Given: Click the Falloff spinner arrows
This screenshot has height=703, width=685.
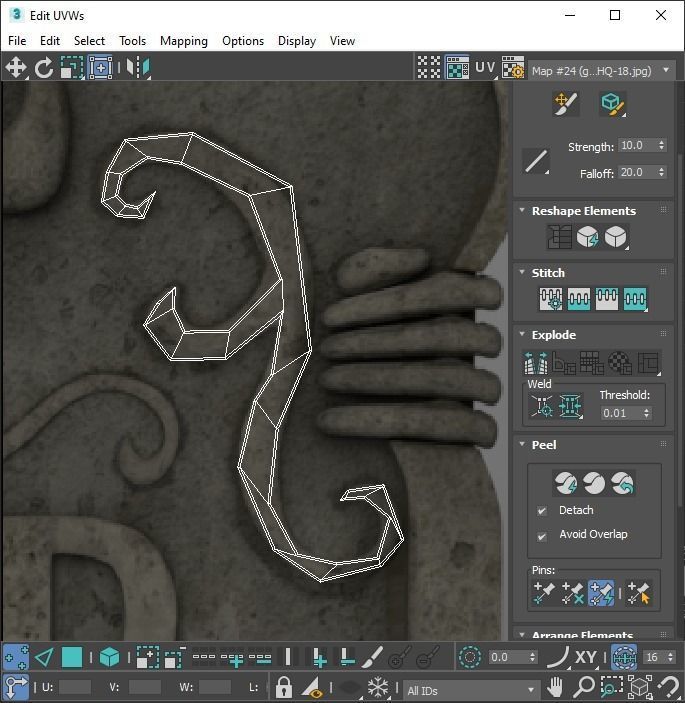Looking at the screenshot, I should [662, 172].
